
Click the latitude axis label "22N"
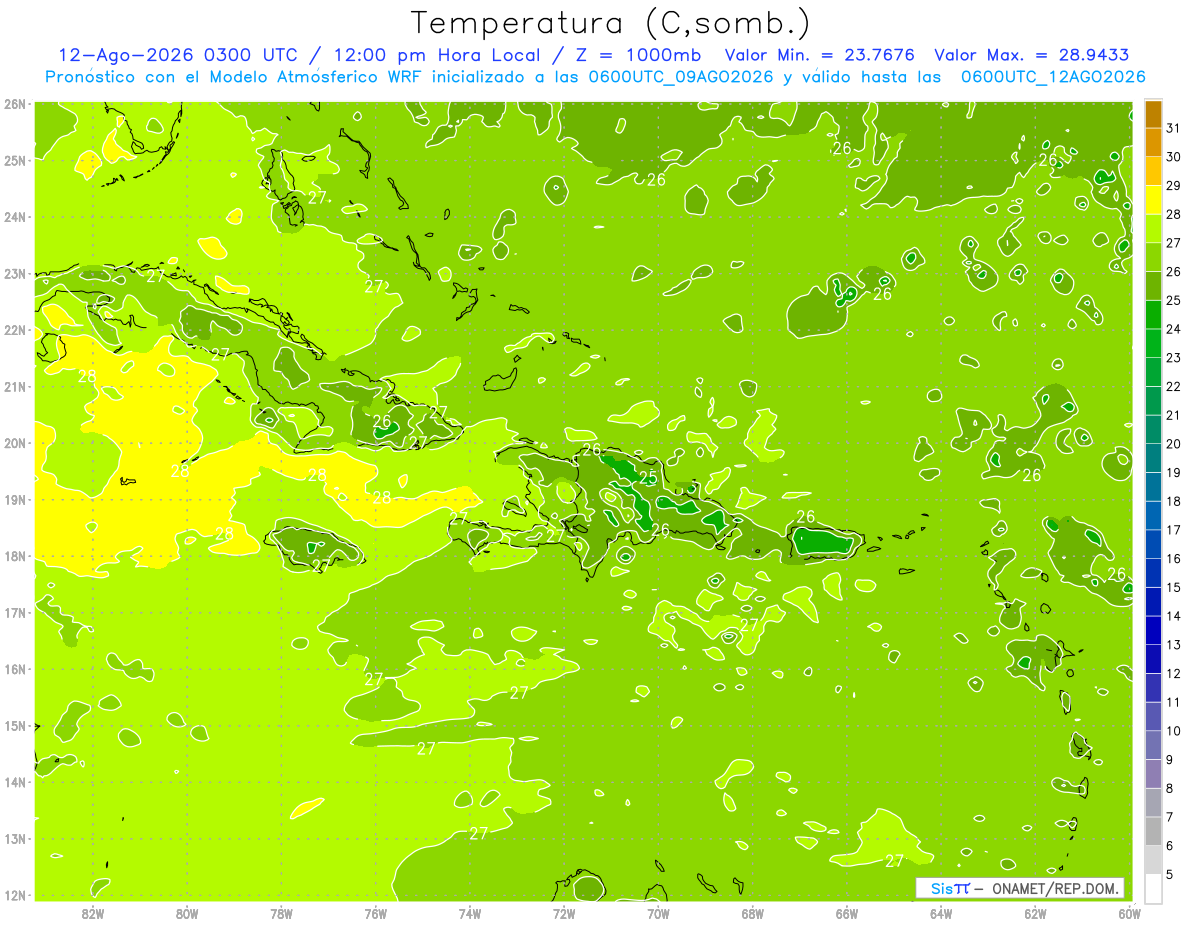(15, 330)
